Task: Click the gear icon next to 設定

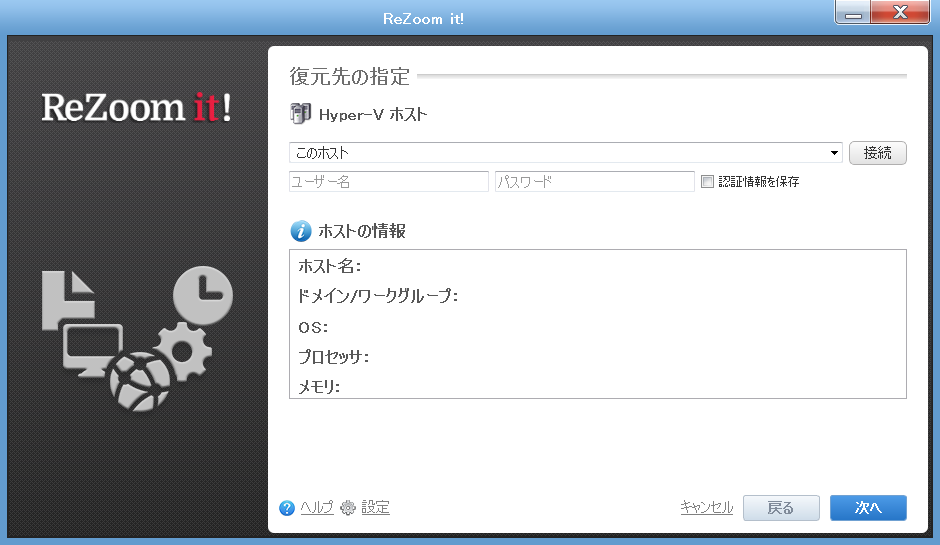Action: (x=348, y=508)
